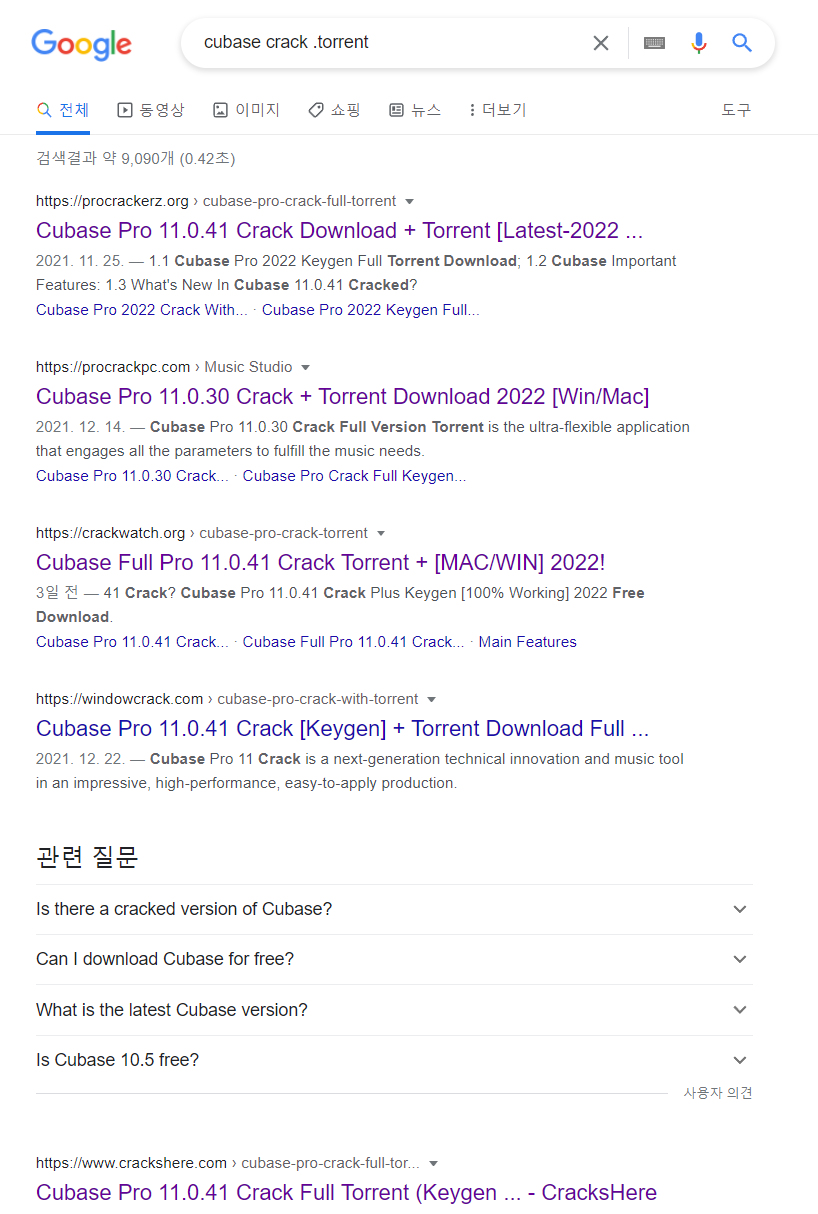This screenshot has width=818, height=1214.
Task: Click the https://windowcrack.com URL text
Action: pos(119,699)
